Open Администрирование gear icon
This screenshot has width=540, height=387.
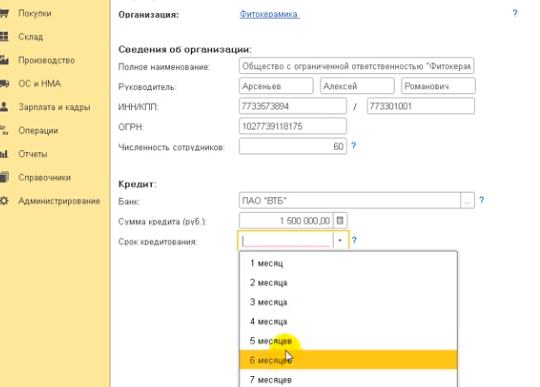(4, 201)
